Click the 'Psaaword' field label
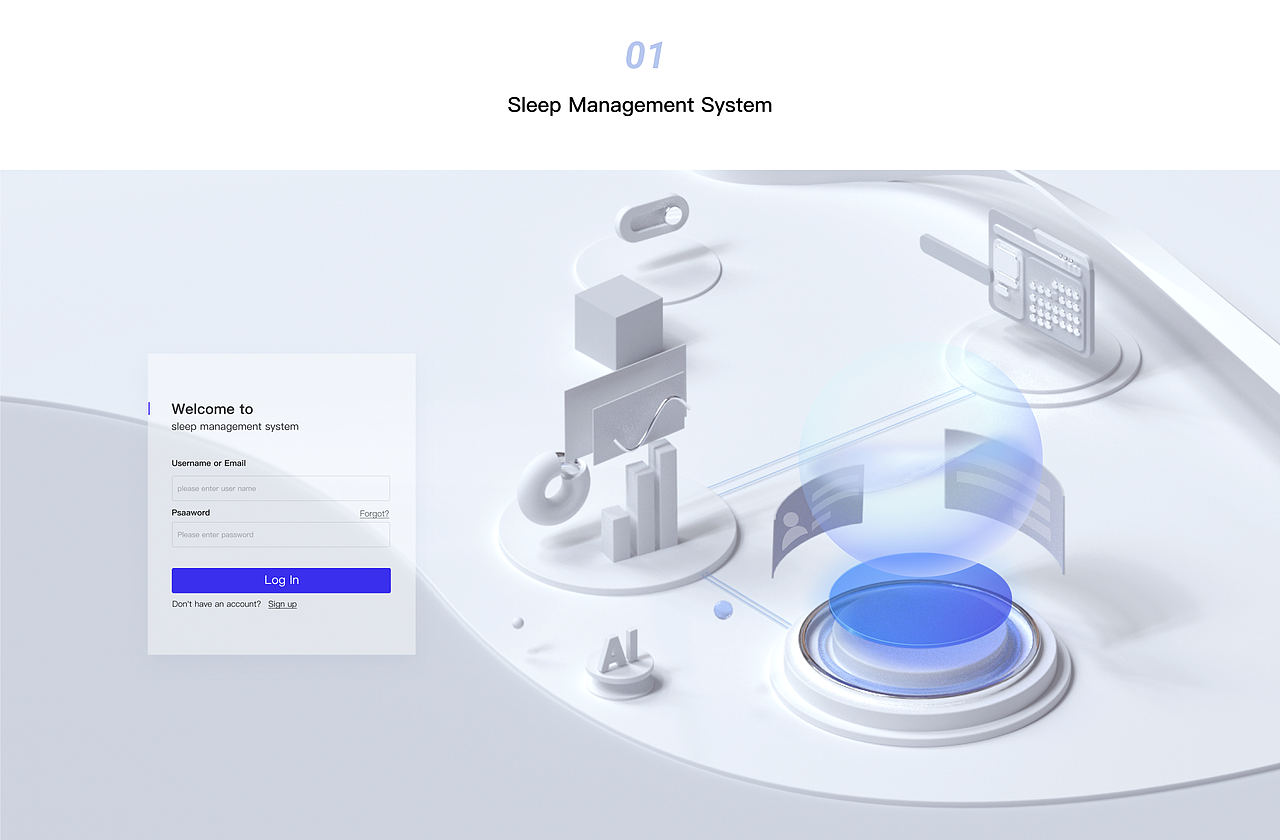Screen dimensions: 1280x840 point(191,512)
